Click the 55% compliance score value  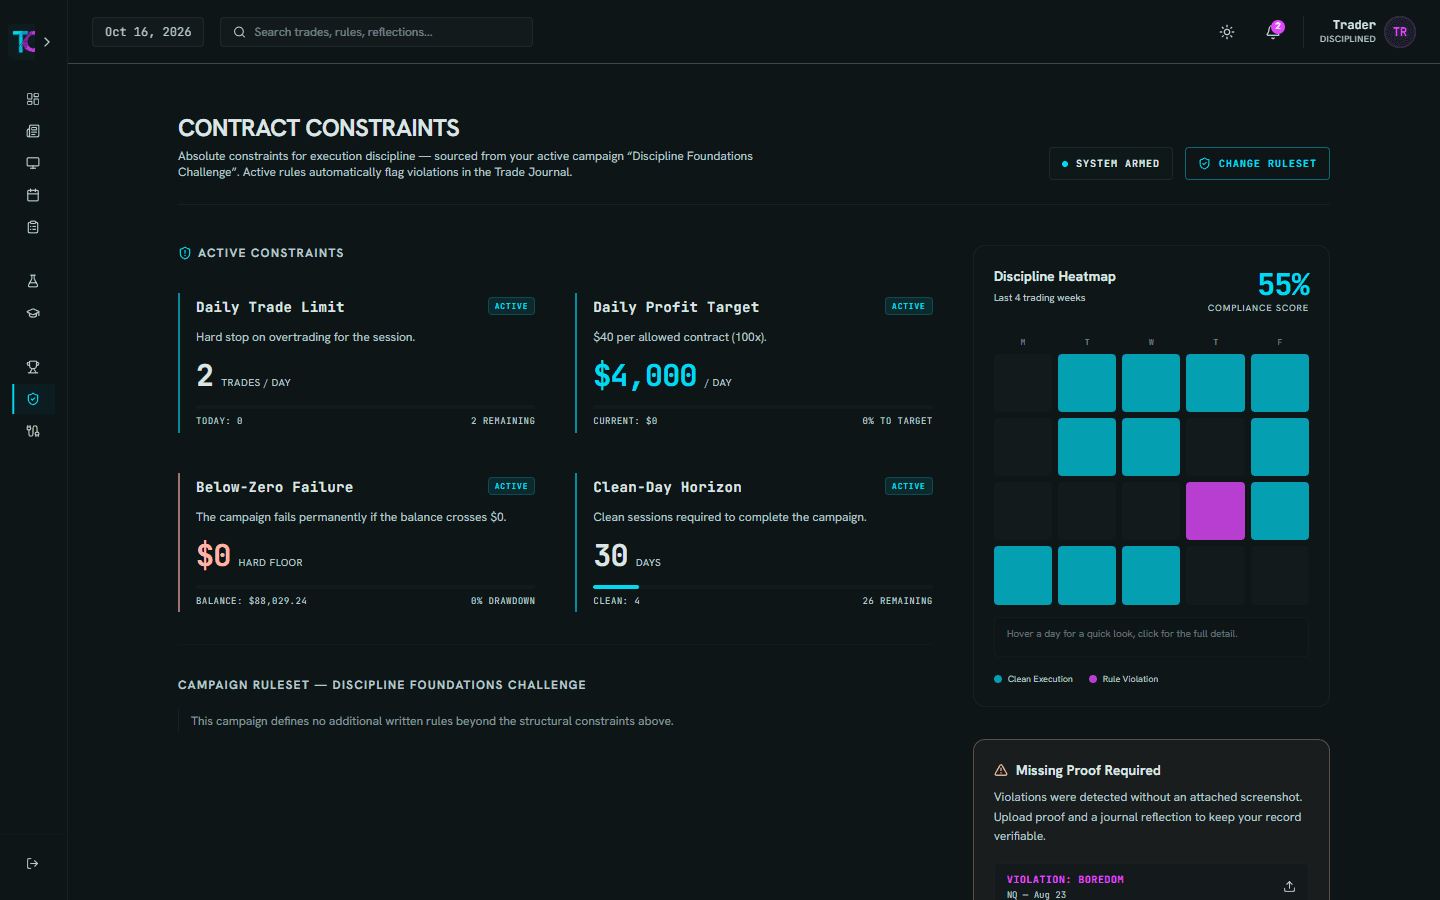1283,285
